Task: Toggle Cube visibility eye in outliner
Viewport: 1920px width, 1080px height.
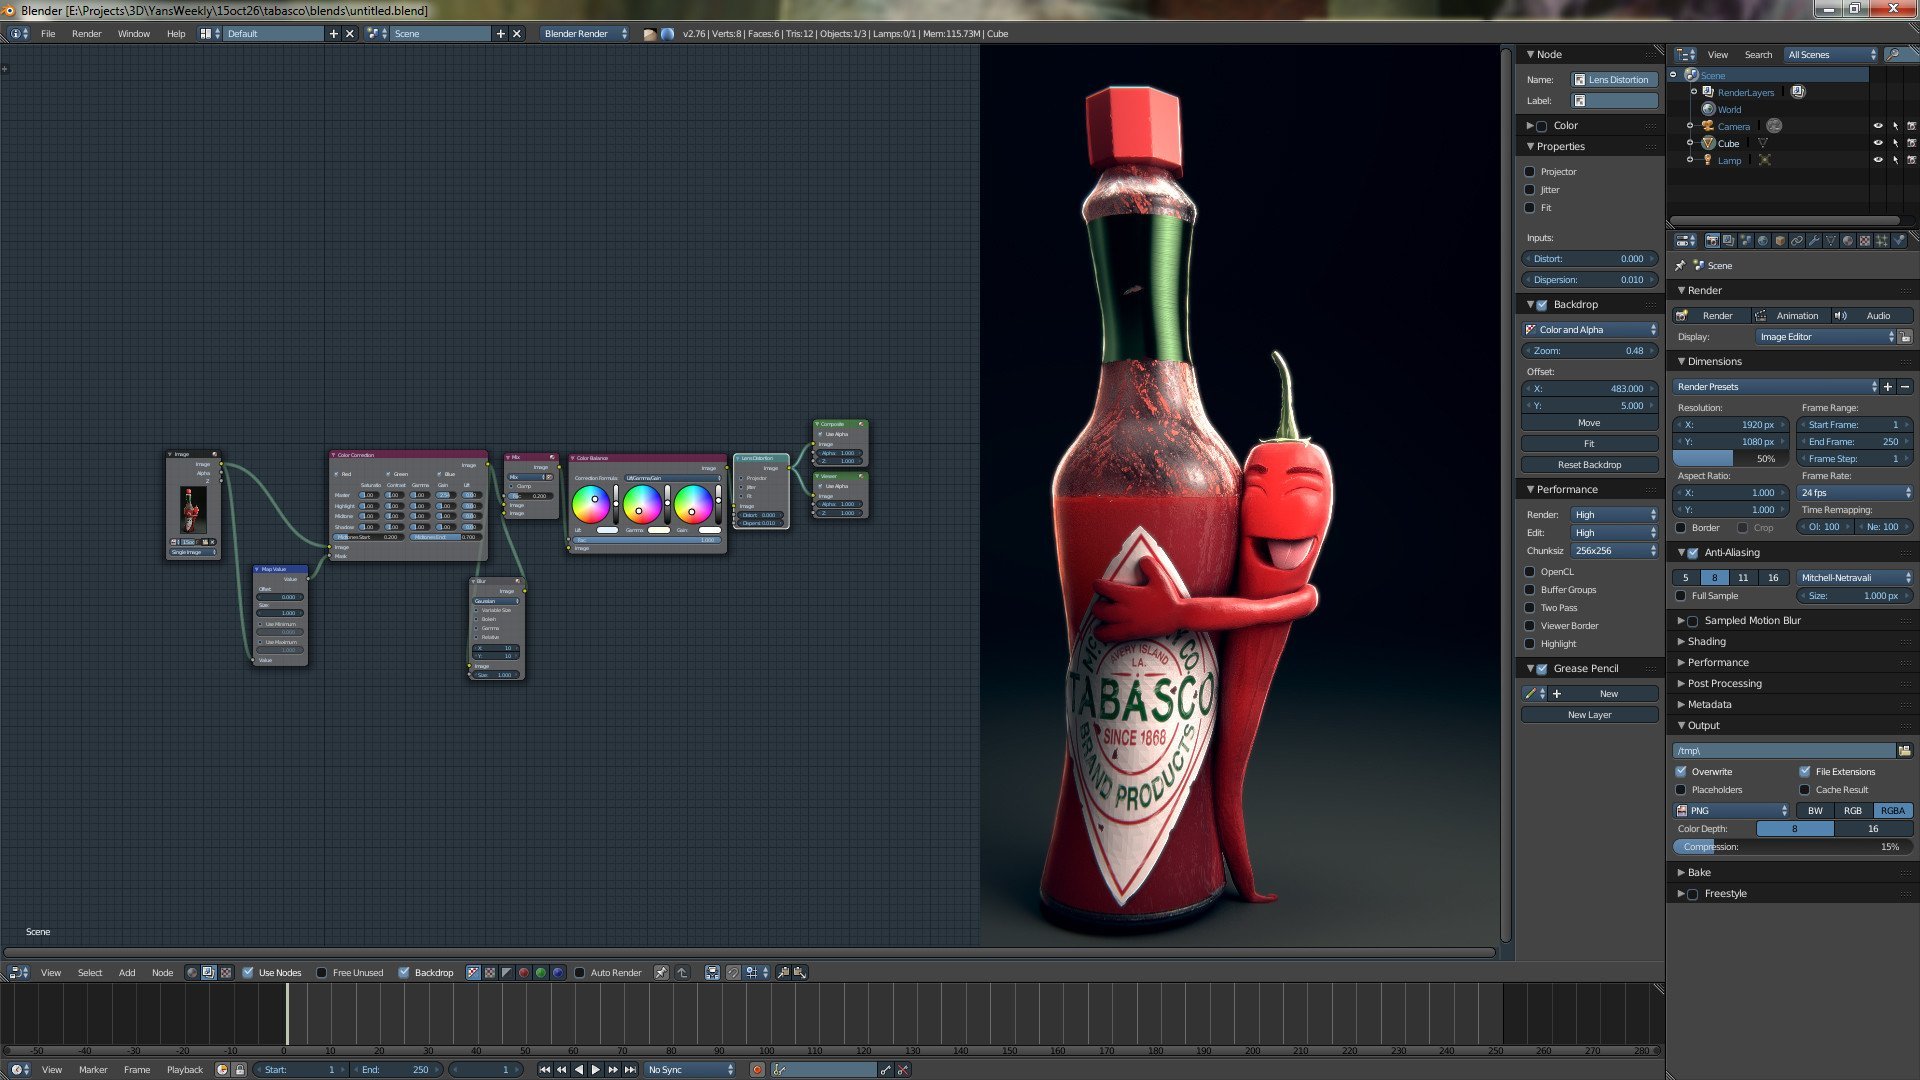Action: point(1877,143)
